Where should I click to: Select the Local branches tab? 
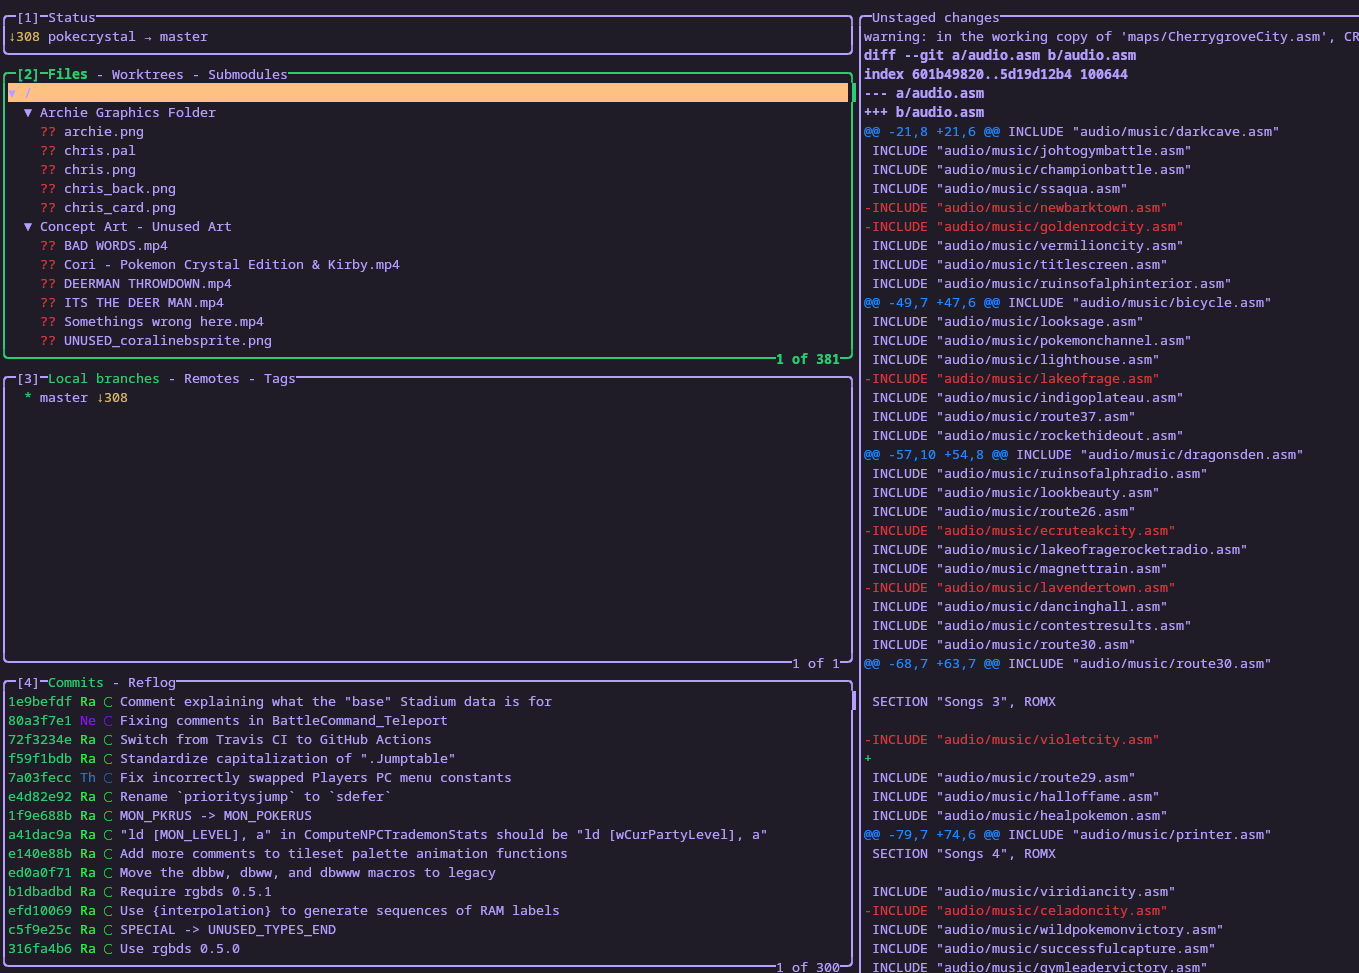(x=104, y=379)
